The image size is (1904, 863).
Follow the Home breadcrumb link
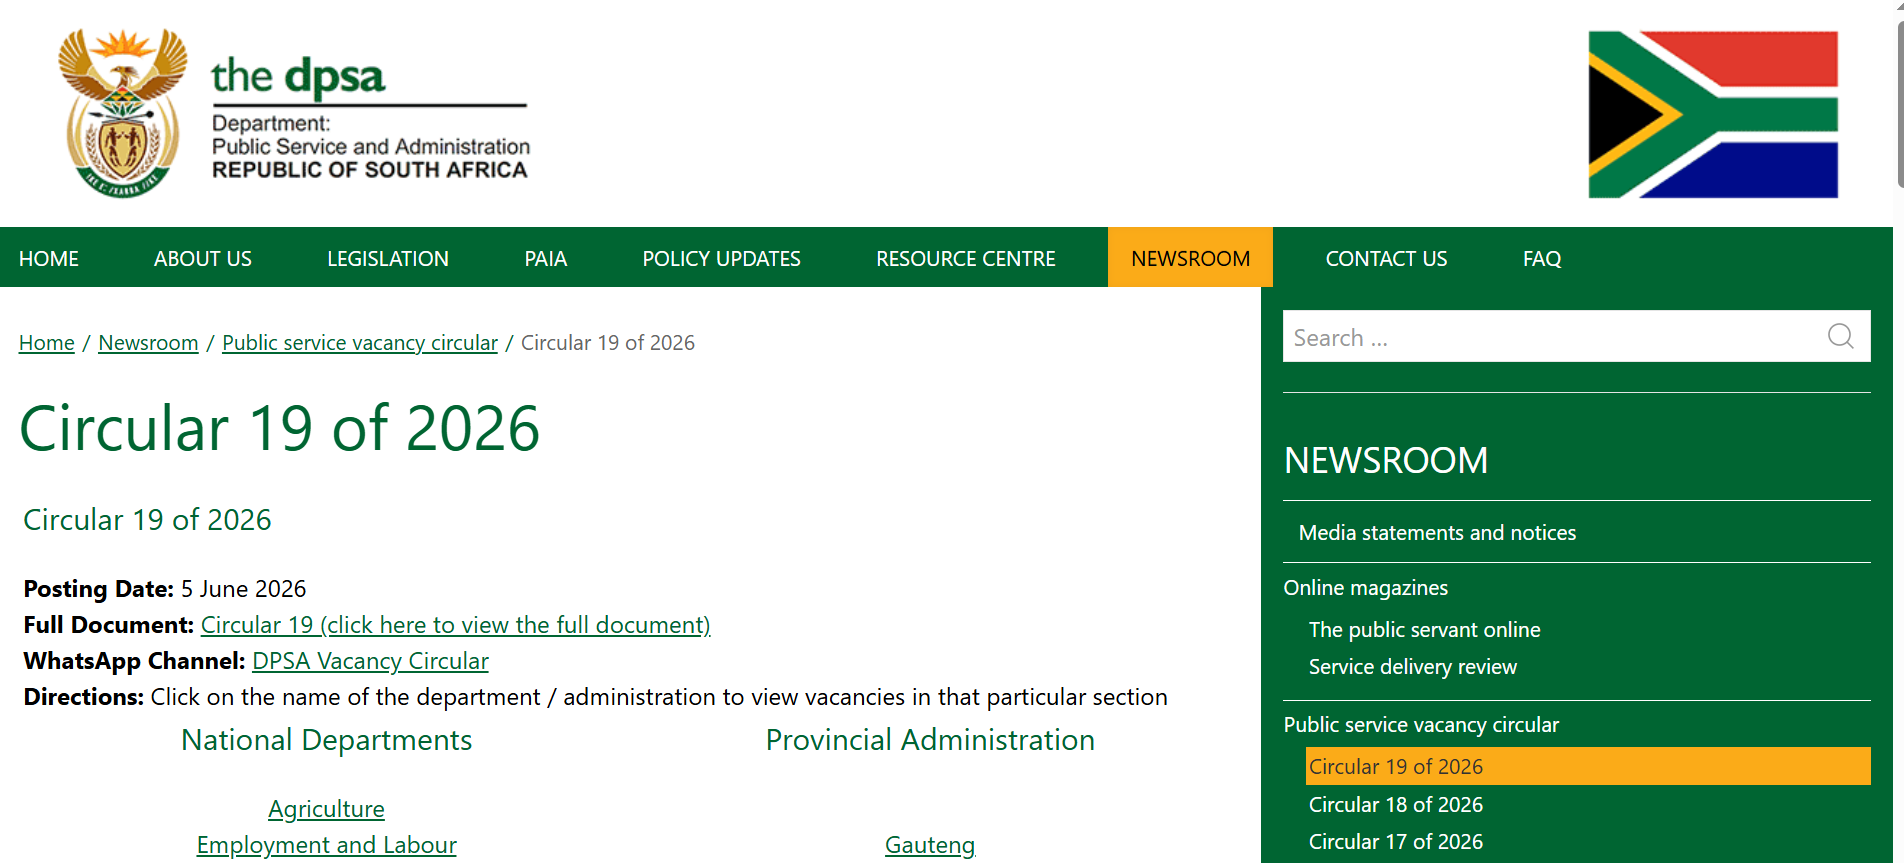(x=47, y=343)
